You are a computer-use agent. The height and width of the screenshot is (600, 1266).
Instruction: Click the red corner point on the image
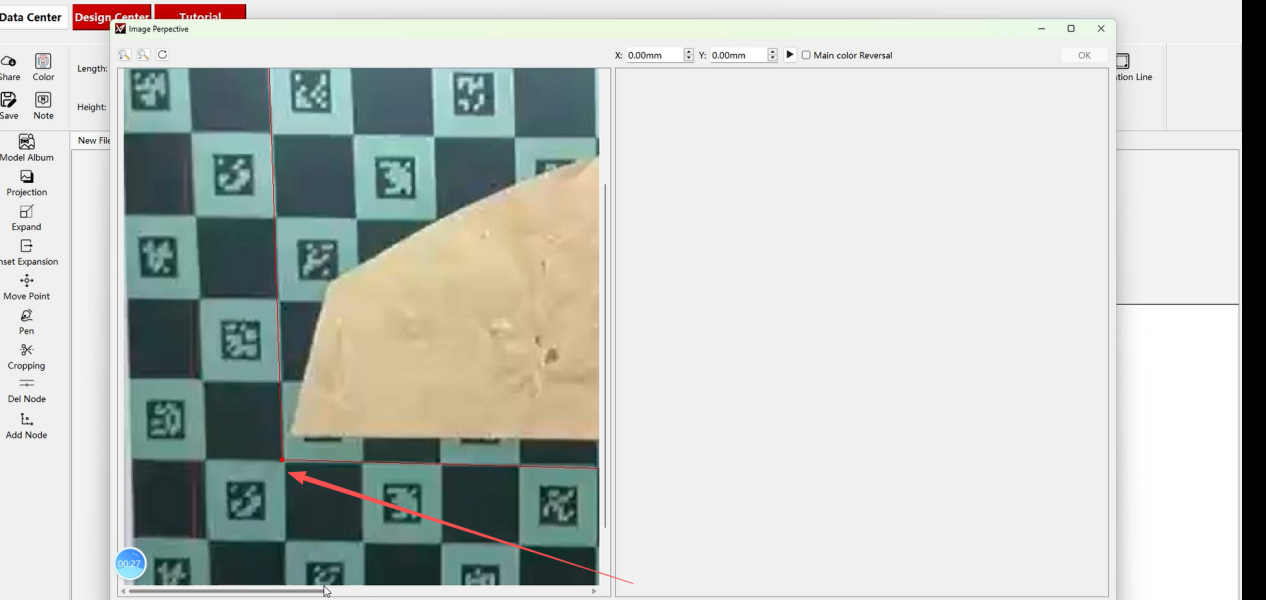coord(283,460)
